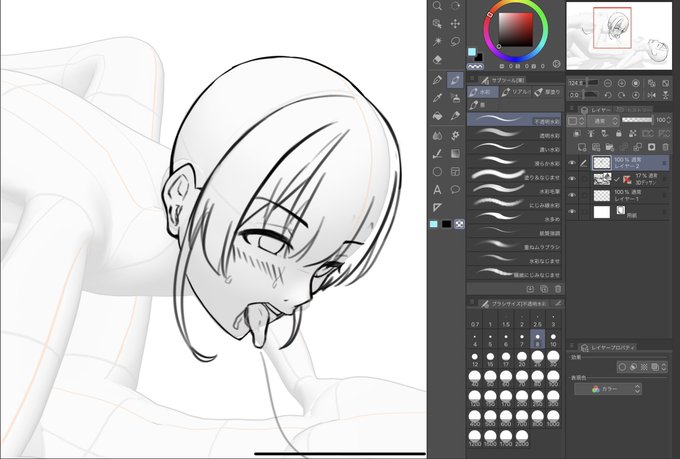Hide layer レイヤー 1 using eye icon

coord(572,195)
